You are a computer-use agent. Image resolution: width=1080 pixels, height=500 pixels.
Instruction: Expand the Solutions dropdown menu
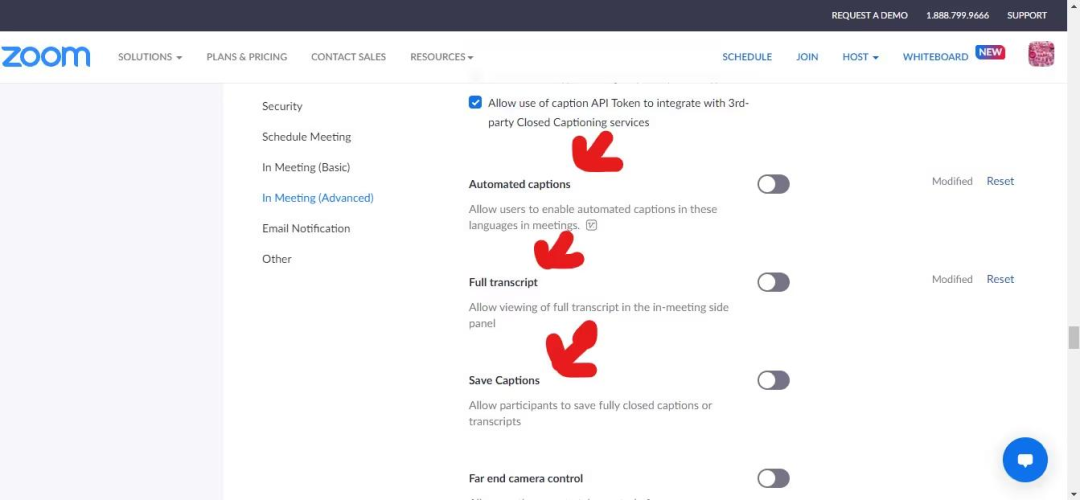[149, 57]
